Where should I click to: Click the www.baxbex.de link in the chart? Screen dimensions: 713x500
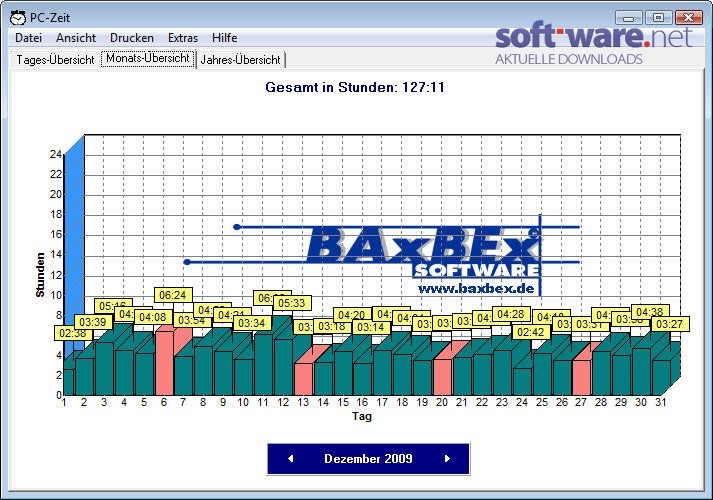tap(476, 288)
